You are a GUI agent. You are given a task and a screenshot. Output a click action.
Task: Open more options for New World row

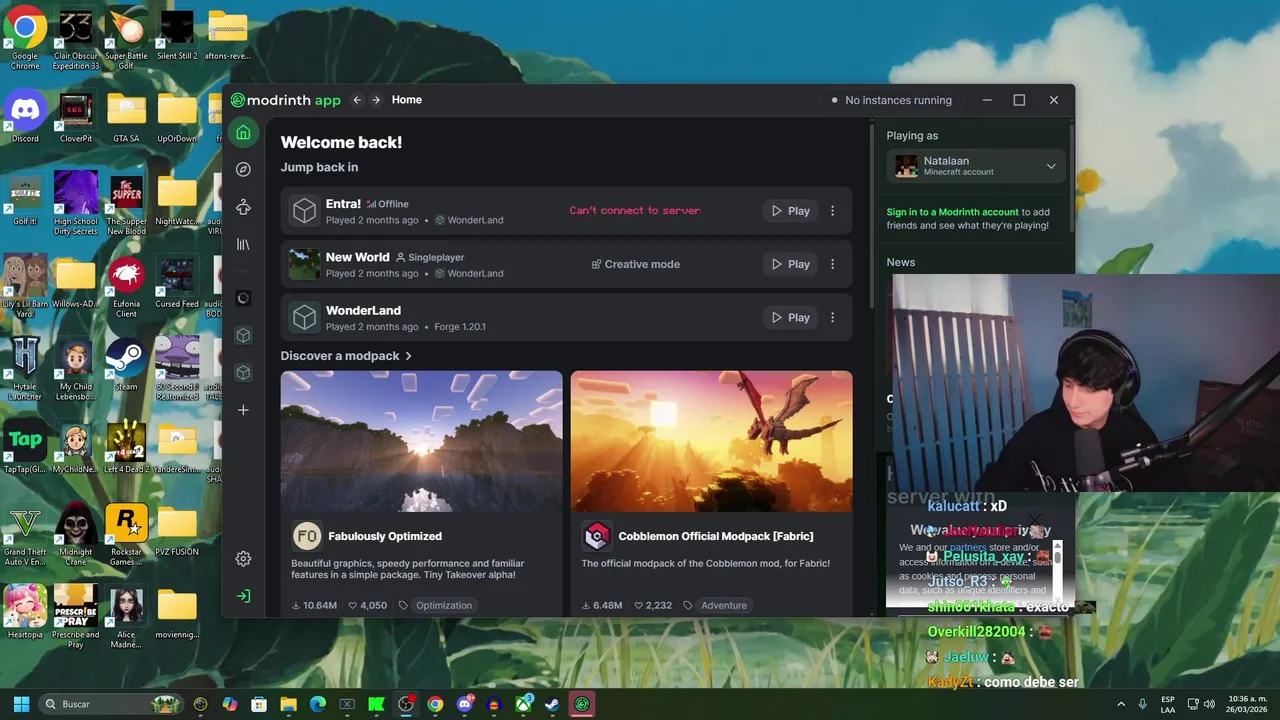tap(832, 264)
